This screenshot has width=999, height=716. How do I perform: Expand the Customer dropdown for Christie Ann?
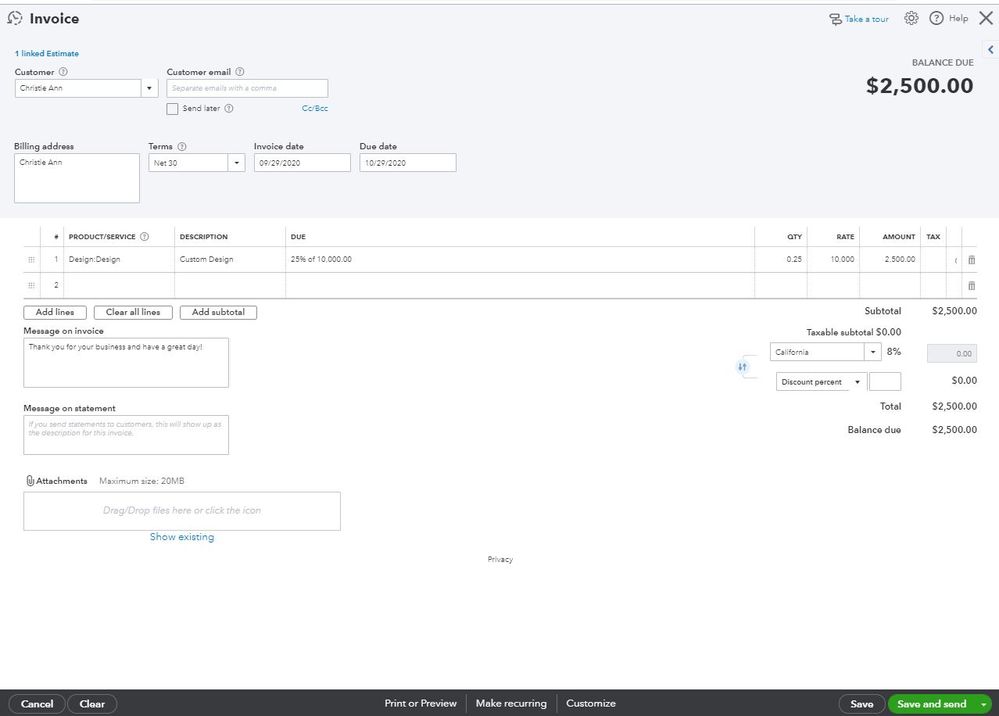149,88
